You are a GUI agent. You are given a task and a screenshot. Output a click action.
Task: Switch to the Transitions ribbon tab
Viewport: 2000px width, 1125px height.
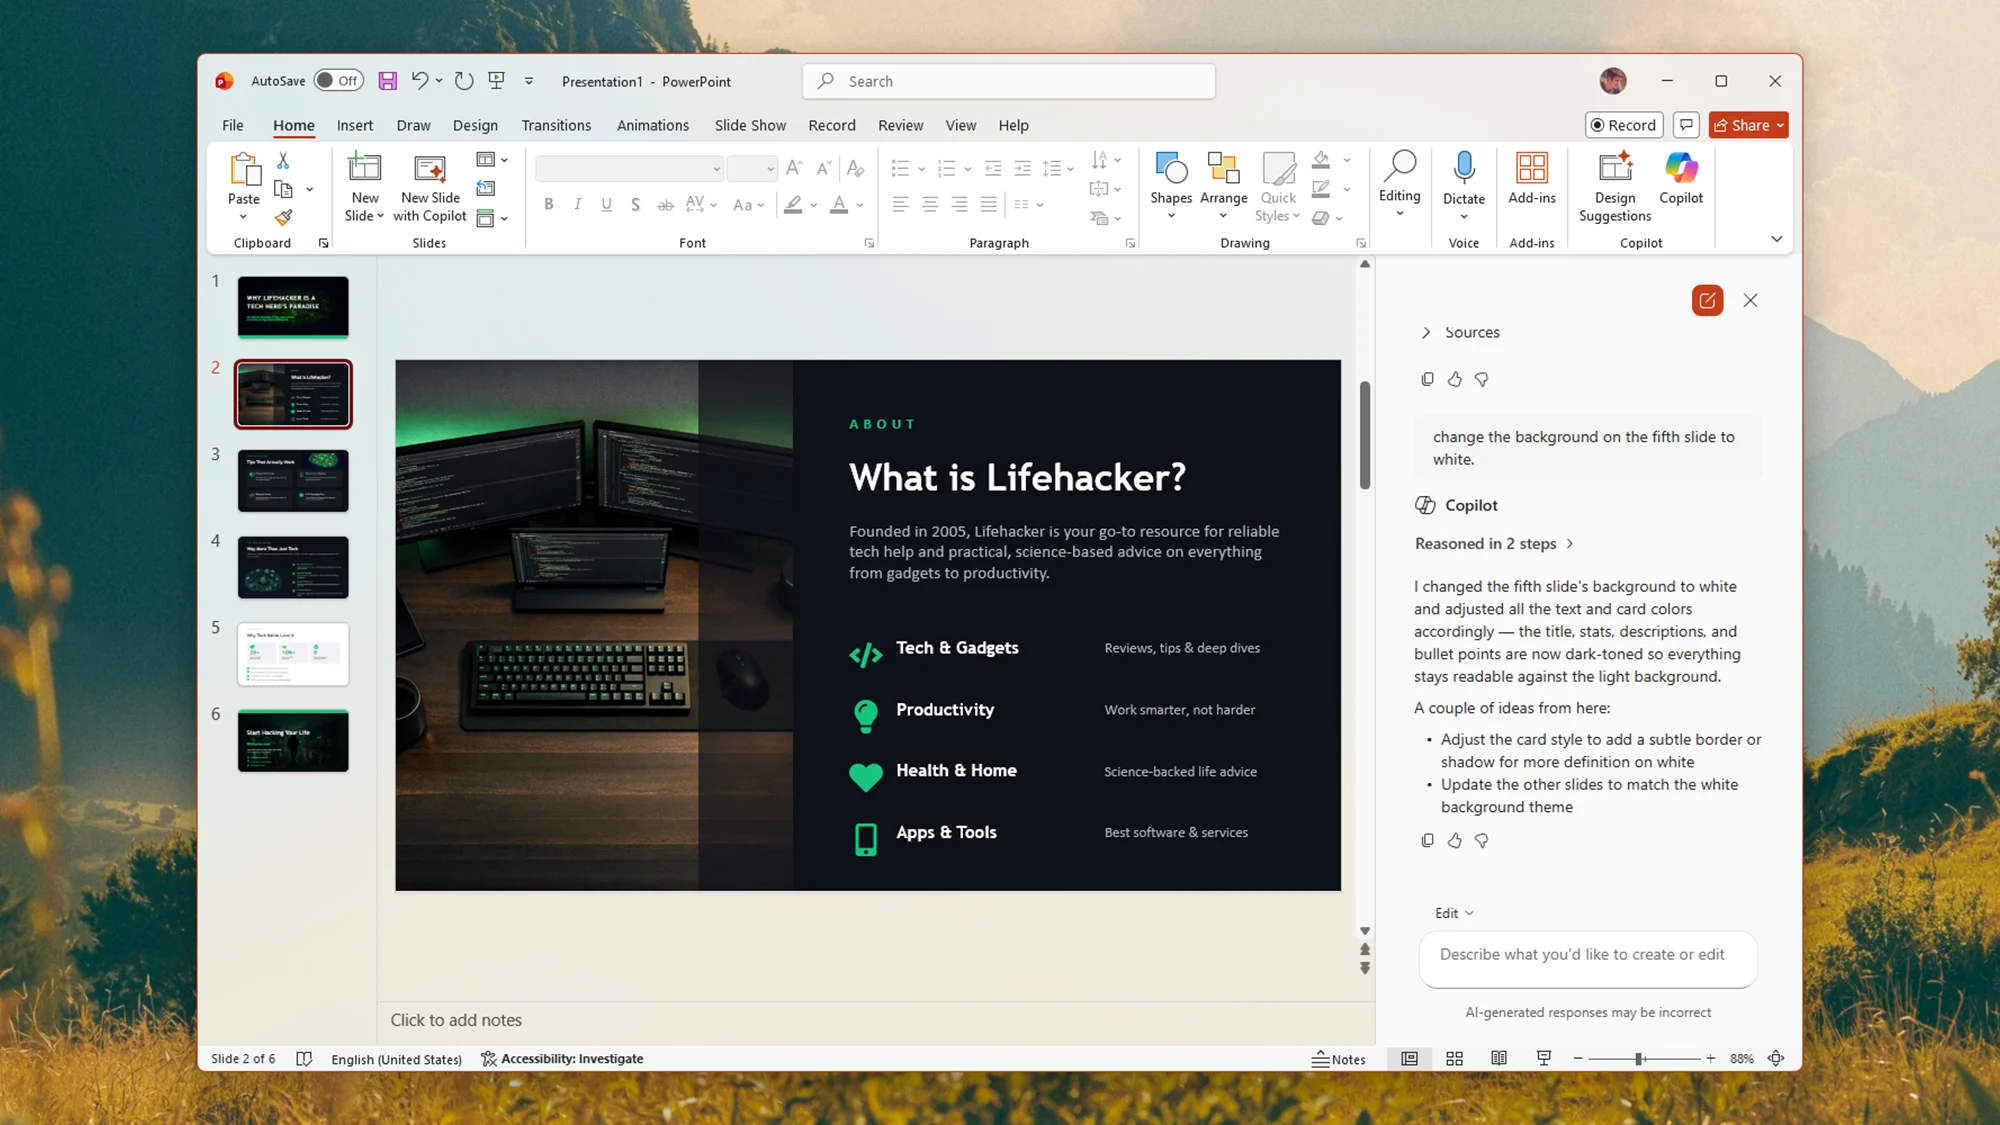[x=556, y=125]
